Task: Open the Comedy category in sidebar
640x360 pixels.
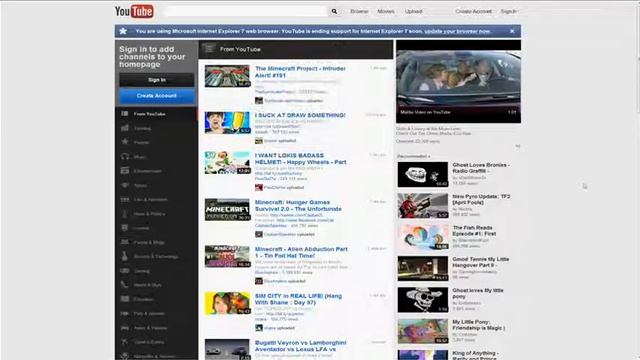Action: [x=156, y=228]
